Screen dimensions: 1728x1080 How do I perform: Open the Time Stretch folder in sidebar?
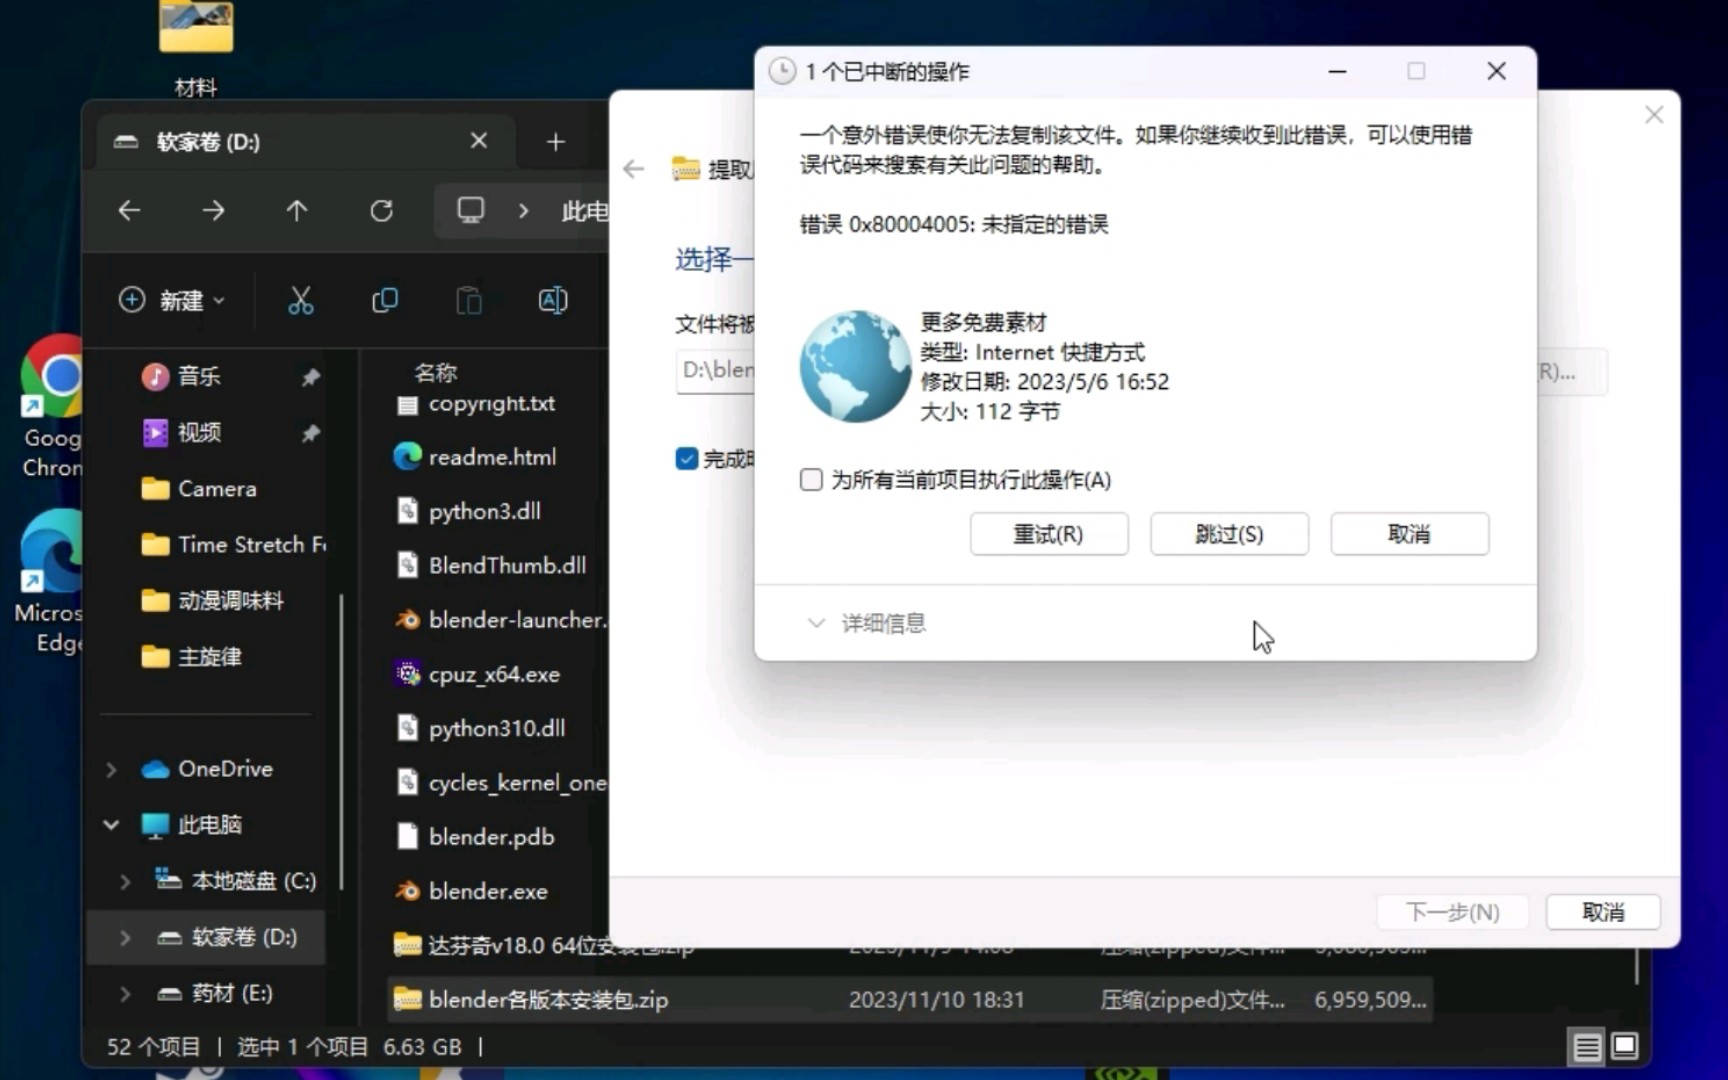pos(234,544)
